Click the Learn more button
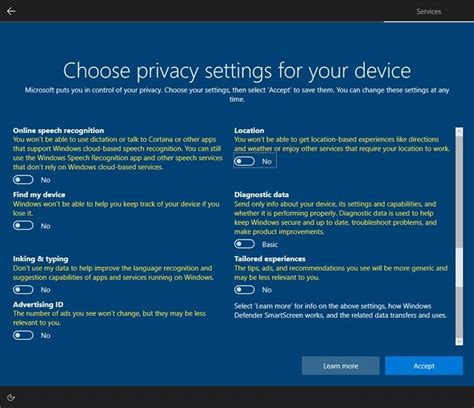Image resolution: width=474 pixels, height=408 pixels. (x=341, y=366)
